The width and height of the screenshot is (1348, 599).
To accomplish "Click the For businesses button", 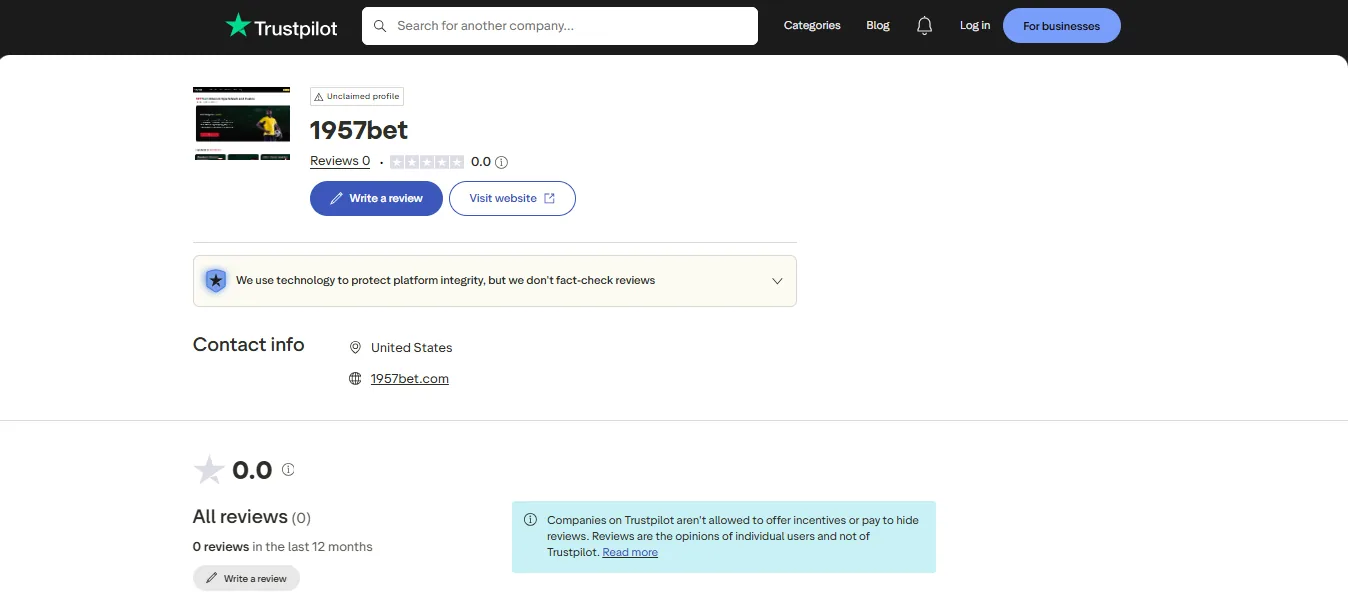I will [1061, 26].
